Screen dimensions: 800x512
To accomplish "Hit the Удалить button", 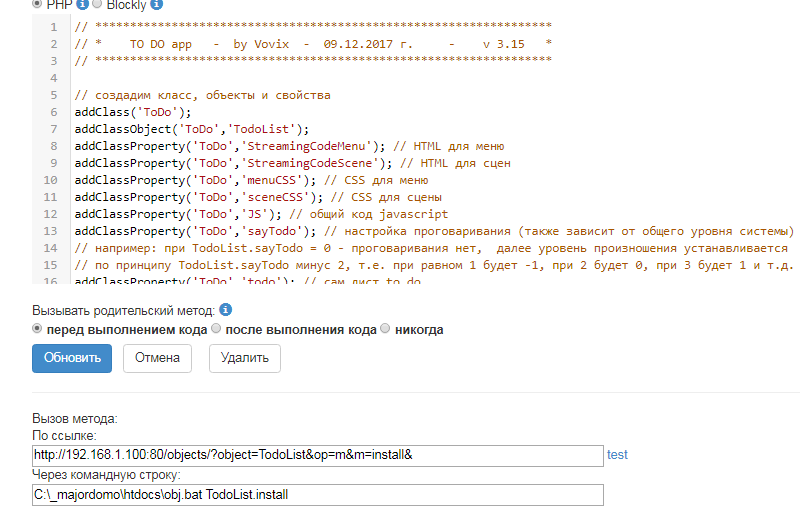I will (x=244, y=358).
